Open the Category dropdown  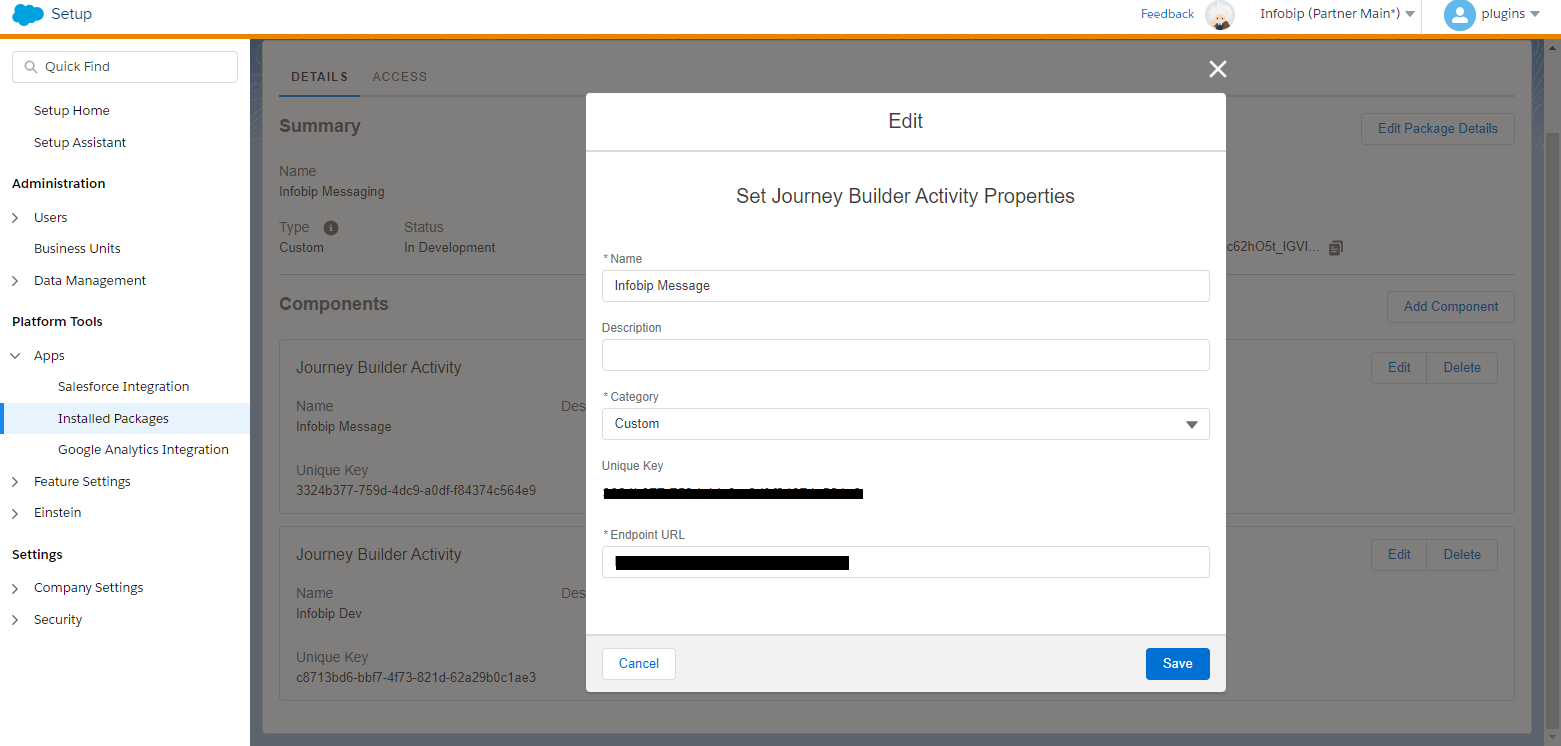coord(905,424)
